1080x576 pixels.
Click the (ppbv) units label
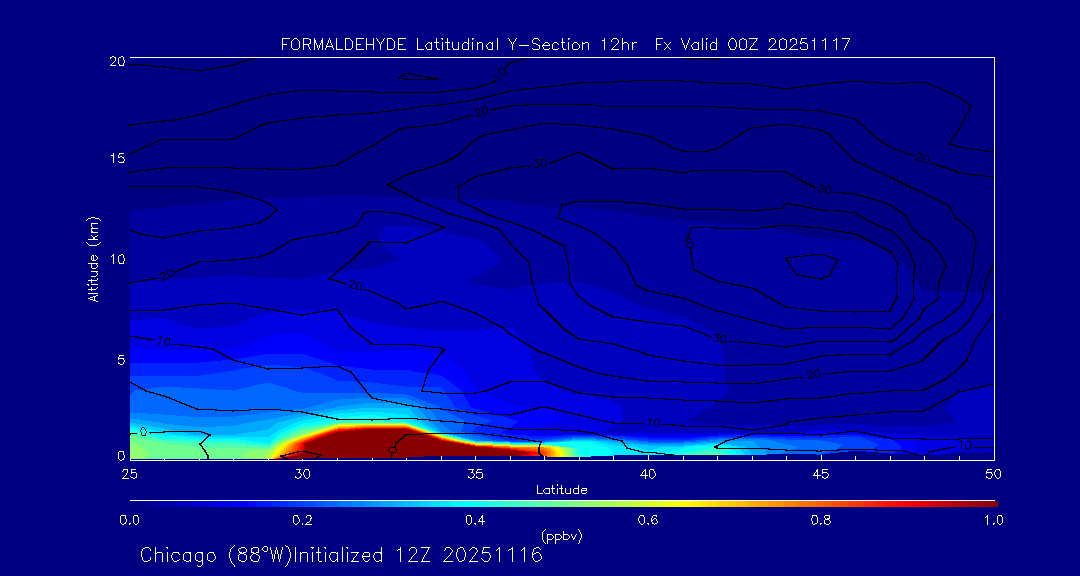coord(561,535)
